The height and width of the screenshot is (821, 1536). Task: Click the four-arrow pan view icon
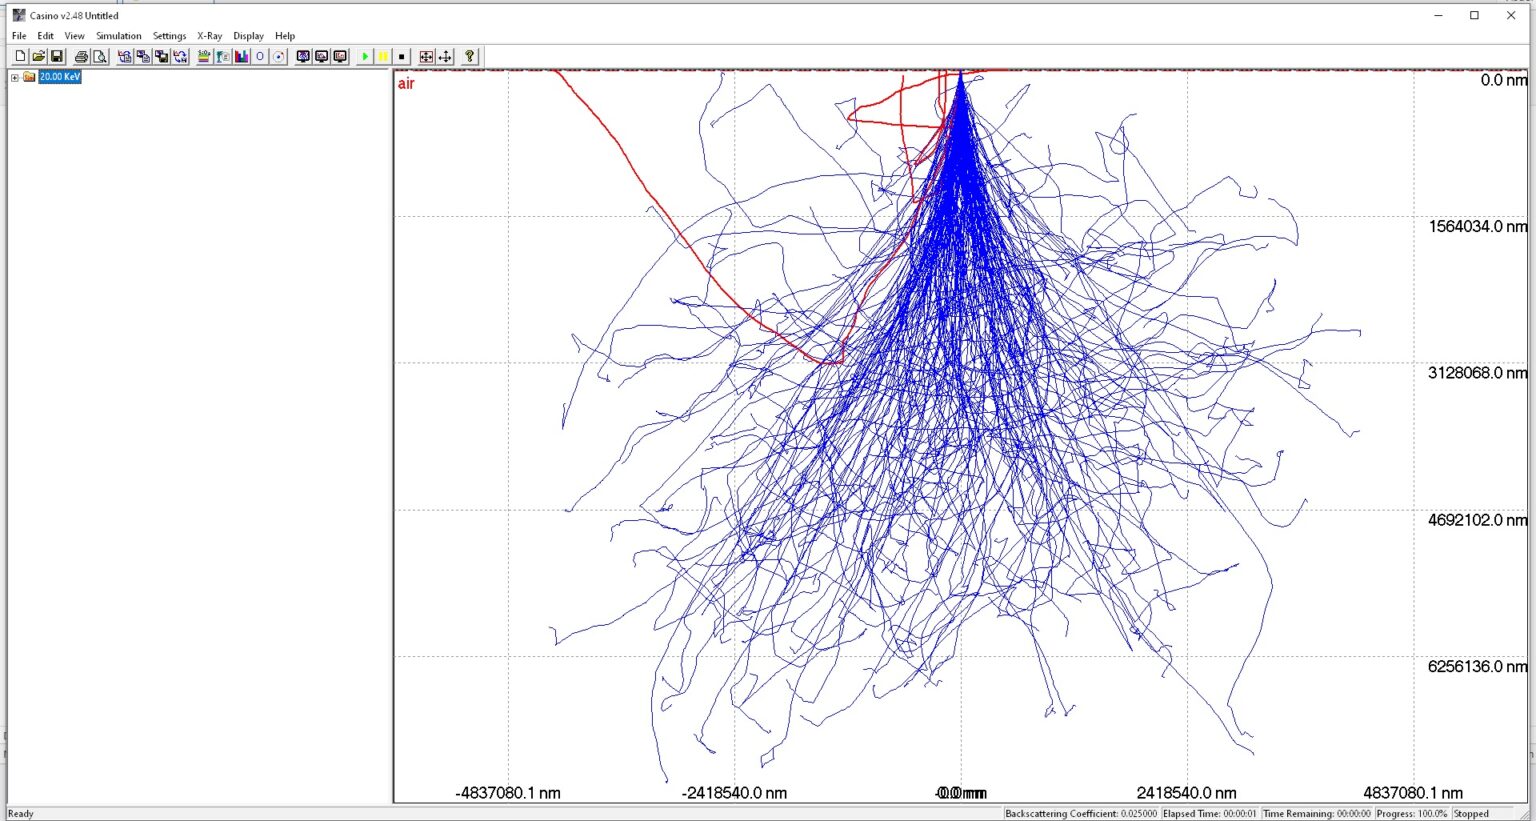(x=445, y=57)
